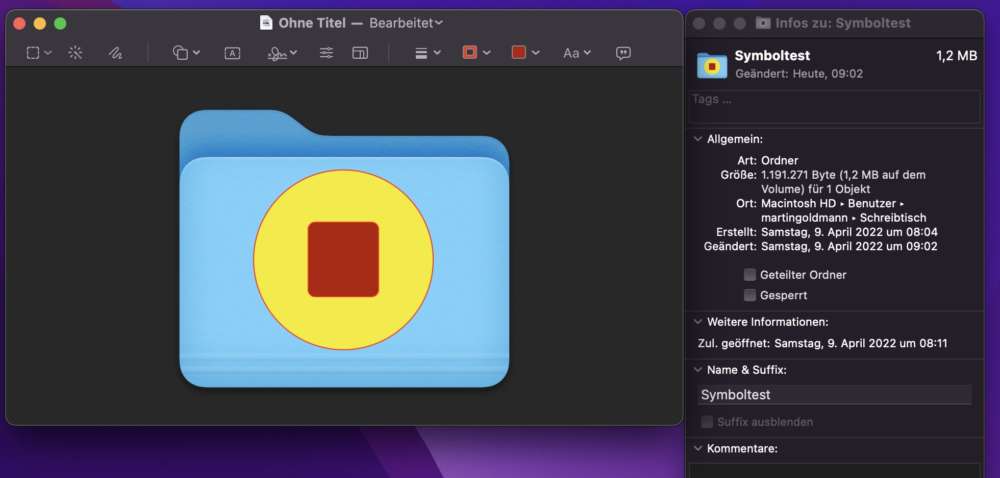Maximize the Preview window with green button
Image resolution: width=1000 pixels, height=478 pixels.
pyautogui.click(x=60, y=24)
